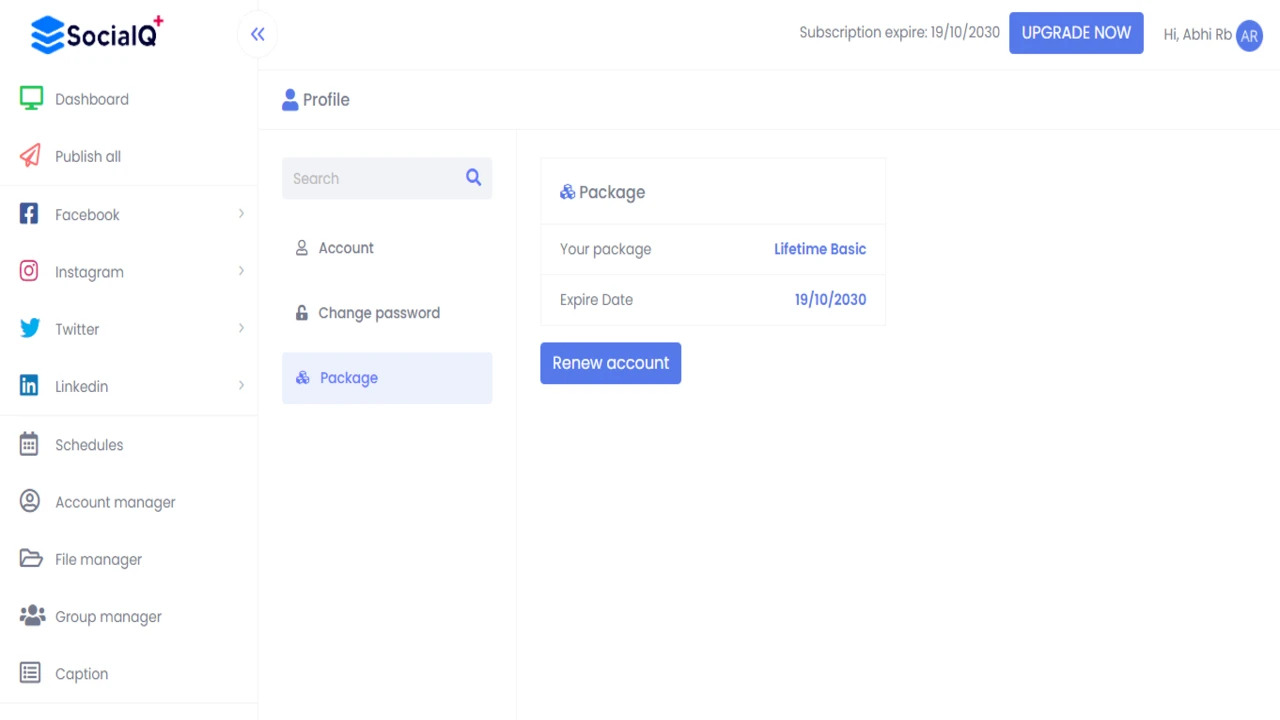This screenshot has width=1280, height=720.
Task: Click the Instagram logo icon in sidebar
Action: 29,271
